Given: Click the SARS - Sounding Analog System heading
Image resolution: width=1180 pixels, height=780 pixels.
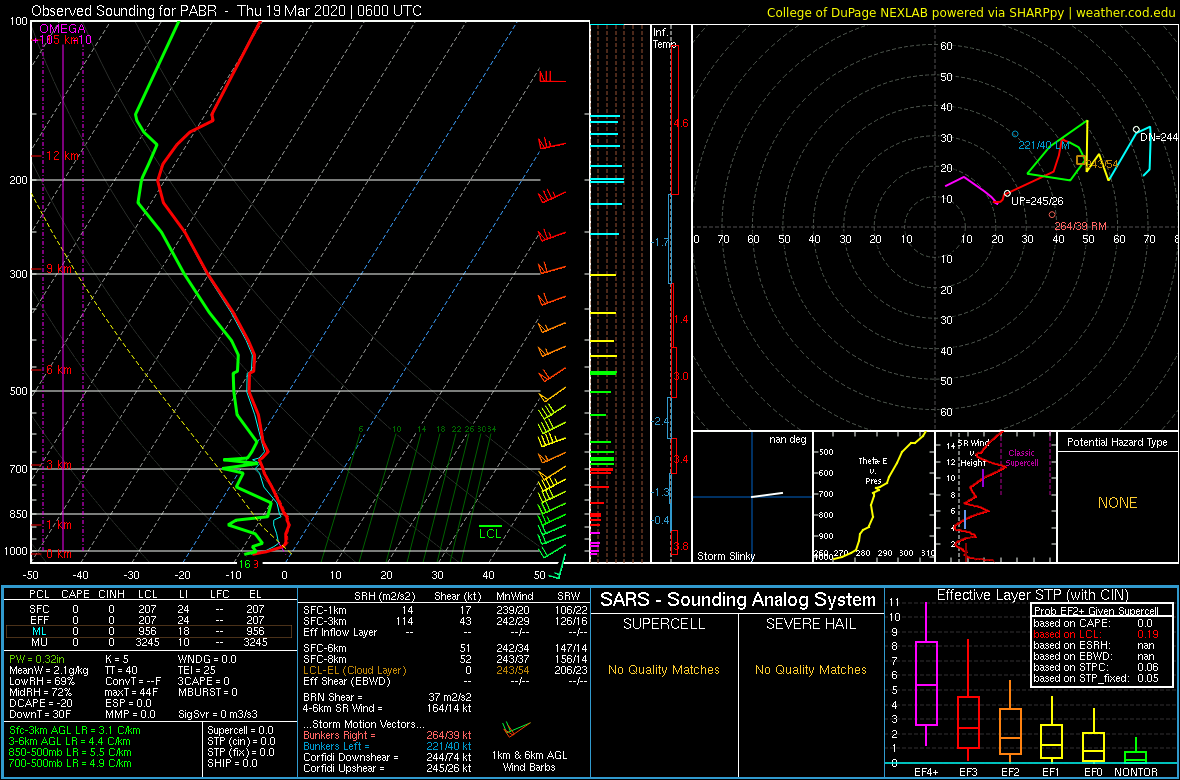Looking at the screenshot, I should 738,600.
